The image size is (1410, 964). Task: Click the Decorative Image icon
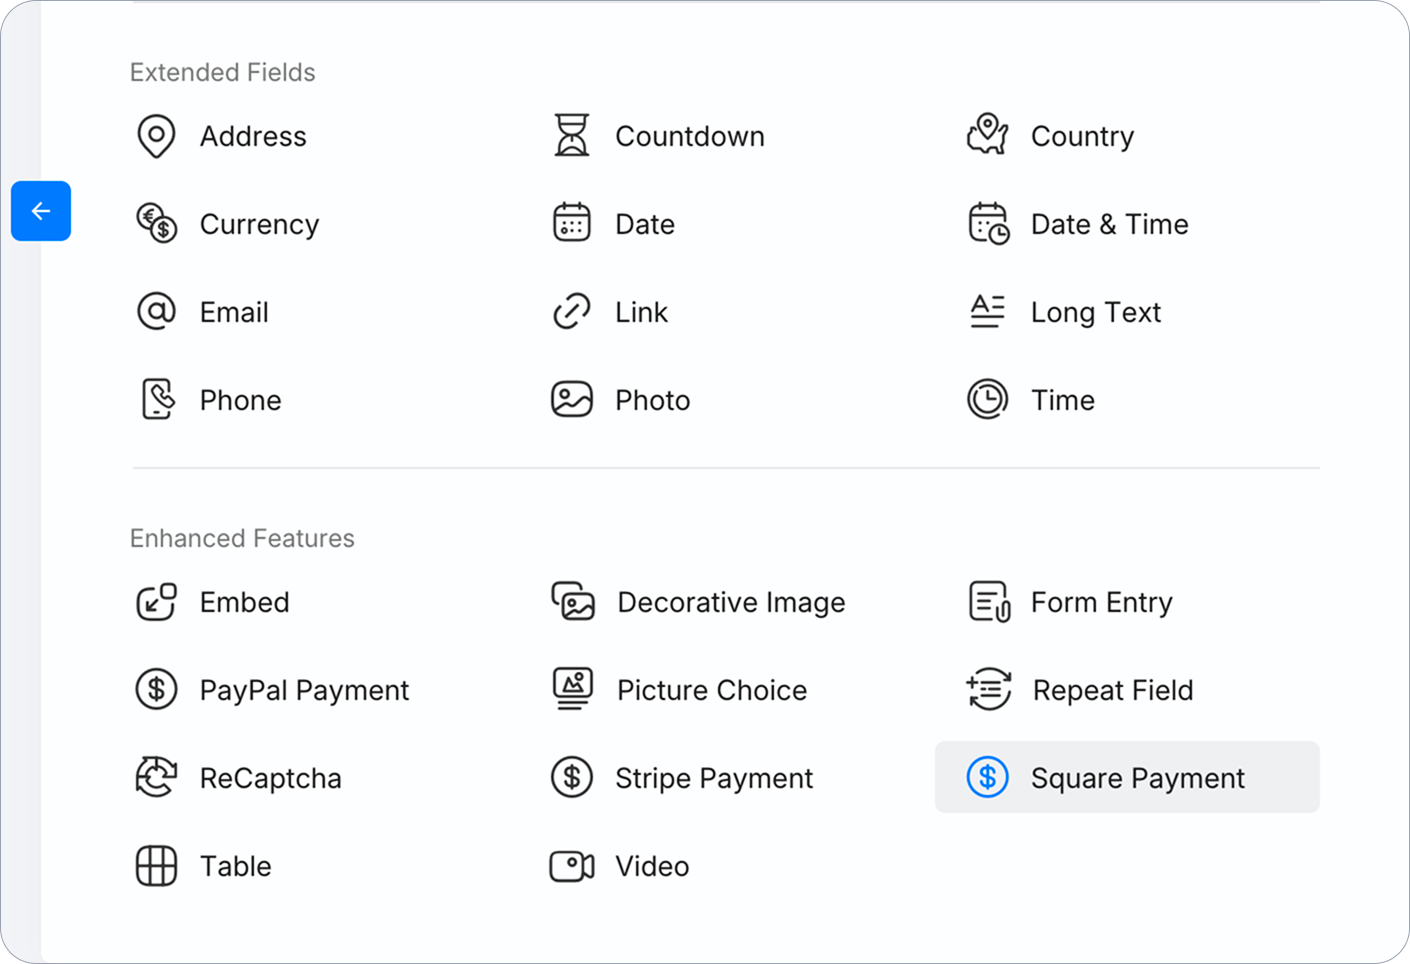pos(573,601)
